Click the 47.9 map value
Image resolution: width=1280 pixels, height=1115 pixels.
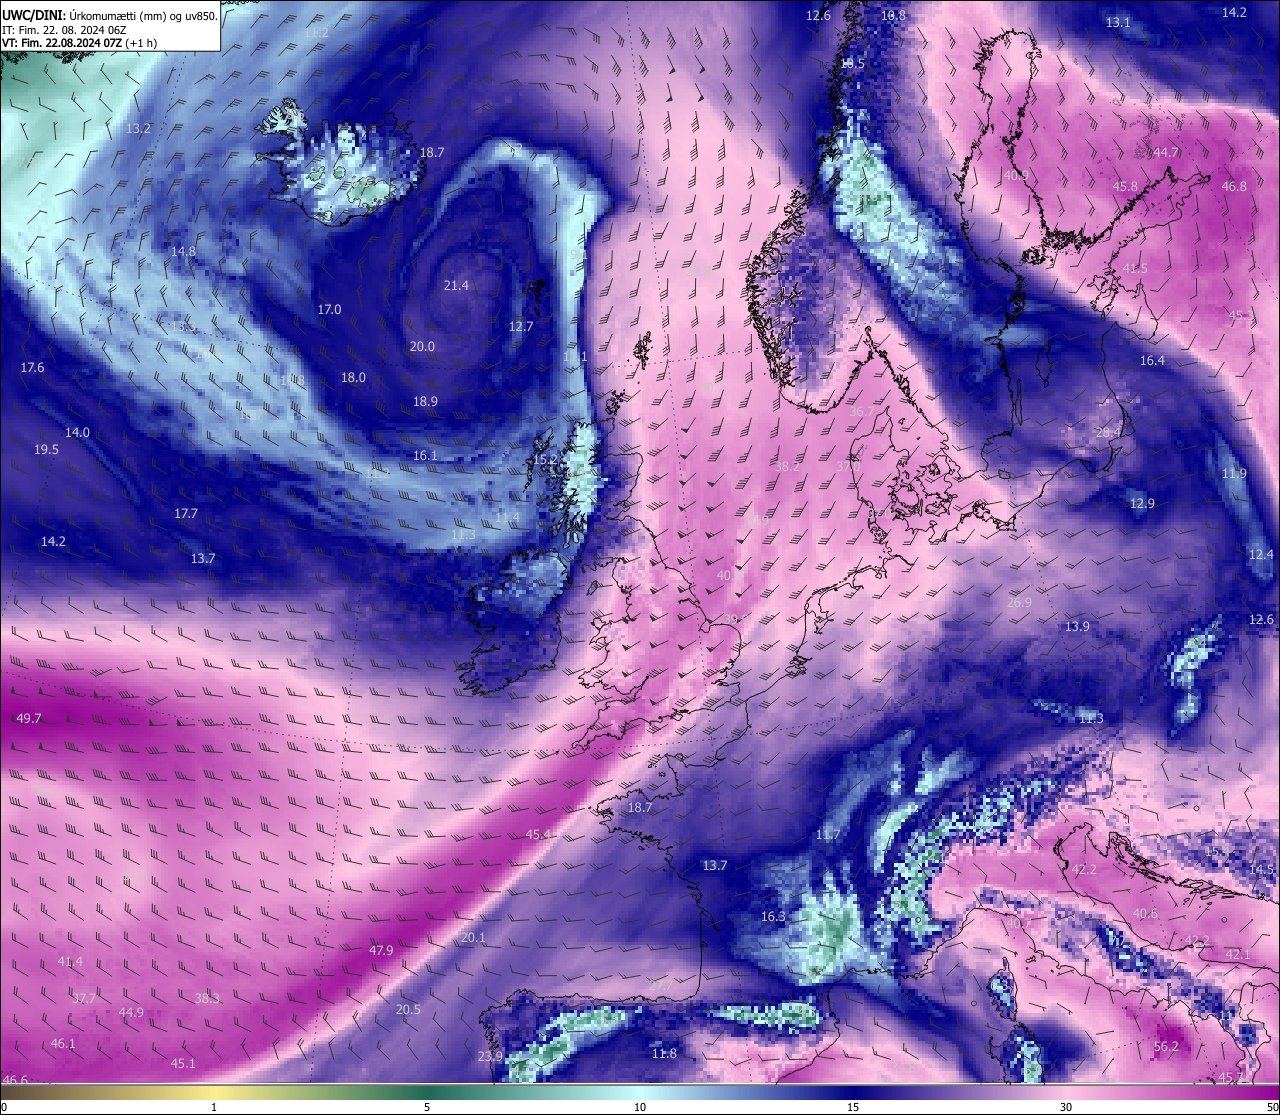(381, 950)
